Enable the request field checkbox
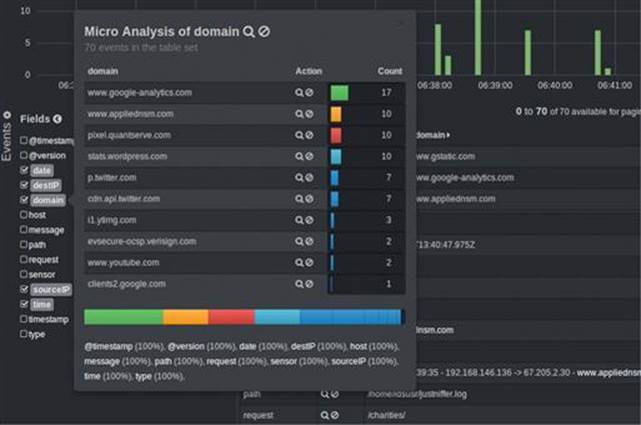 click(24, 259)
